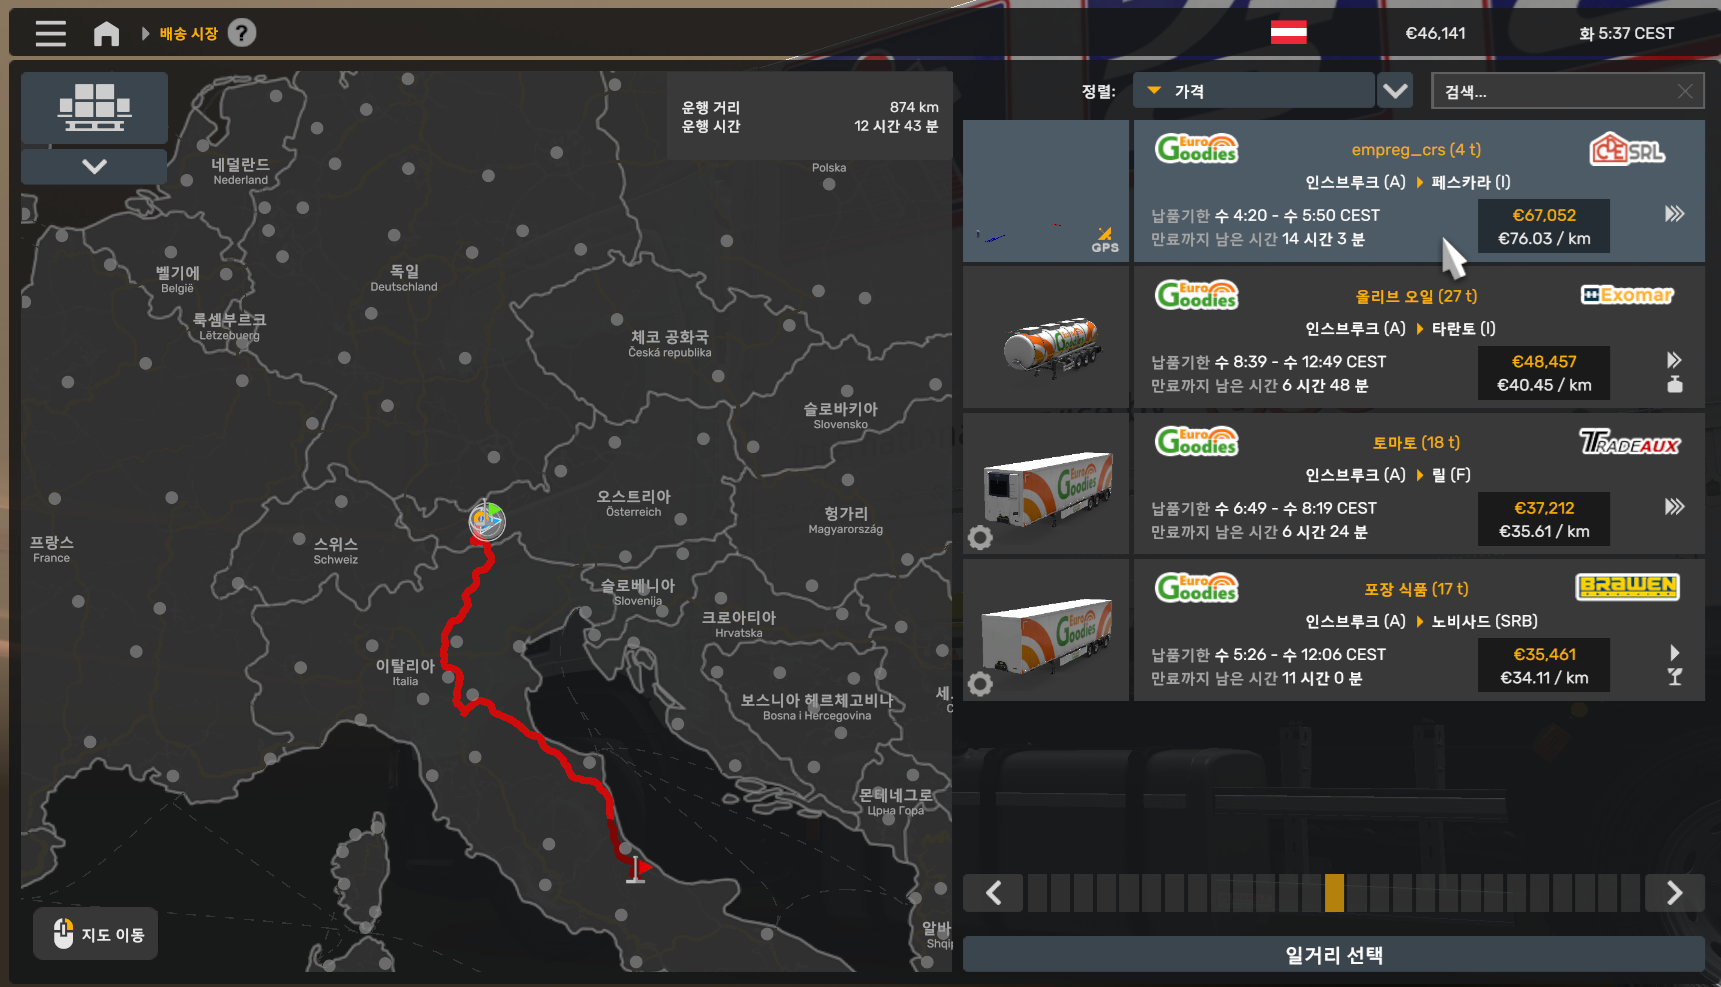Image resolution: width=1721 pixels, height=987 pixels.
Task: Click the urgency arrows on empreg_crs job
Action: click(x=1675, y=214)
